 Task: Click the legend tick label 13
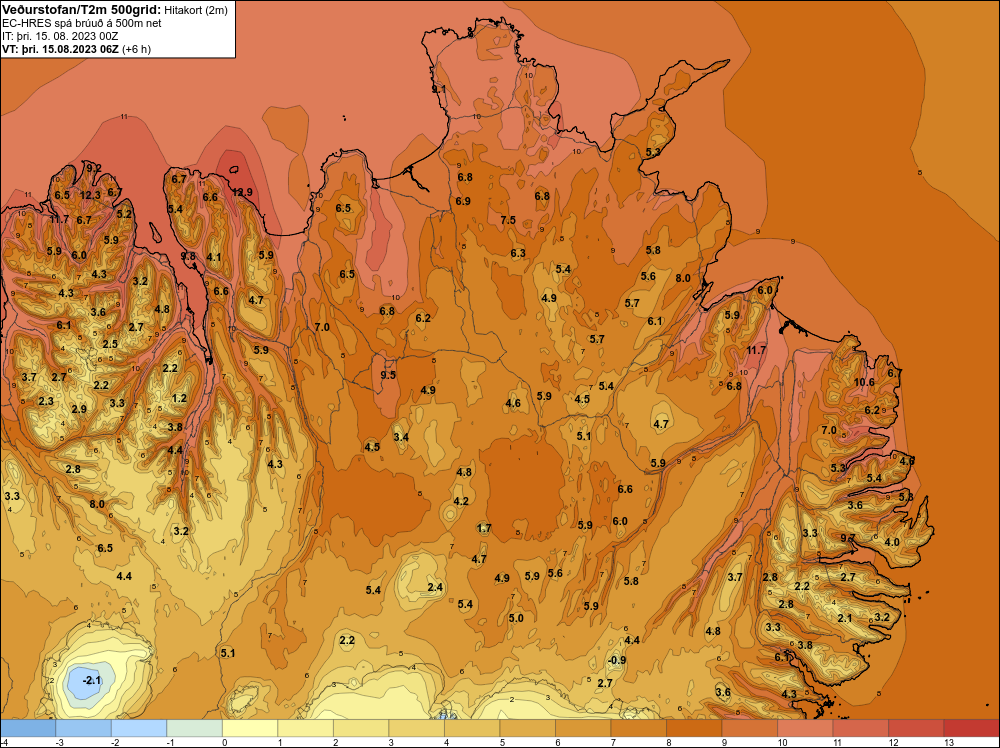[x=948, y=742]
